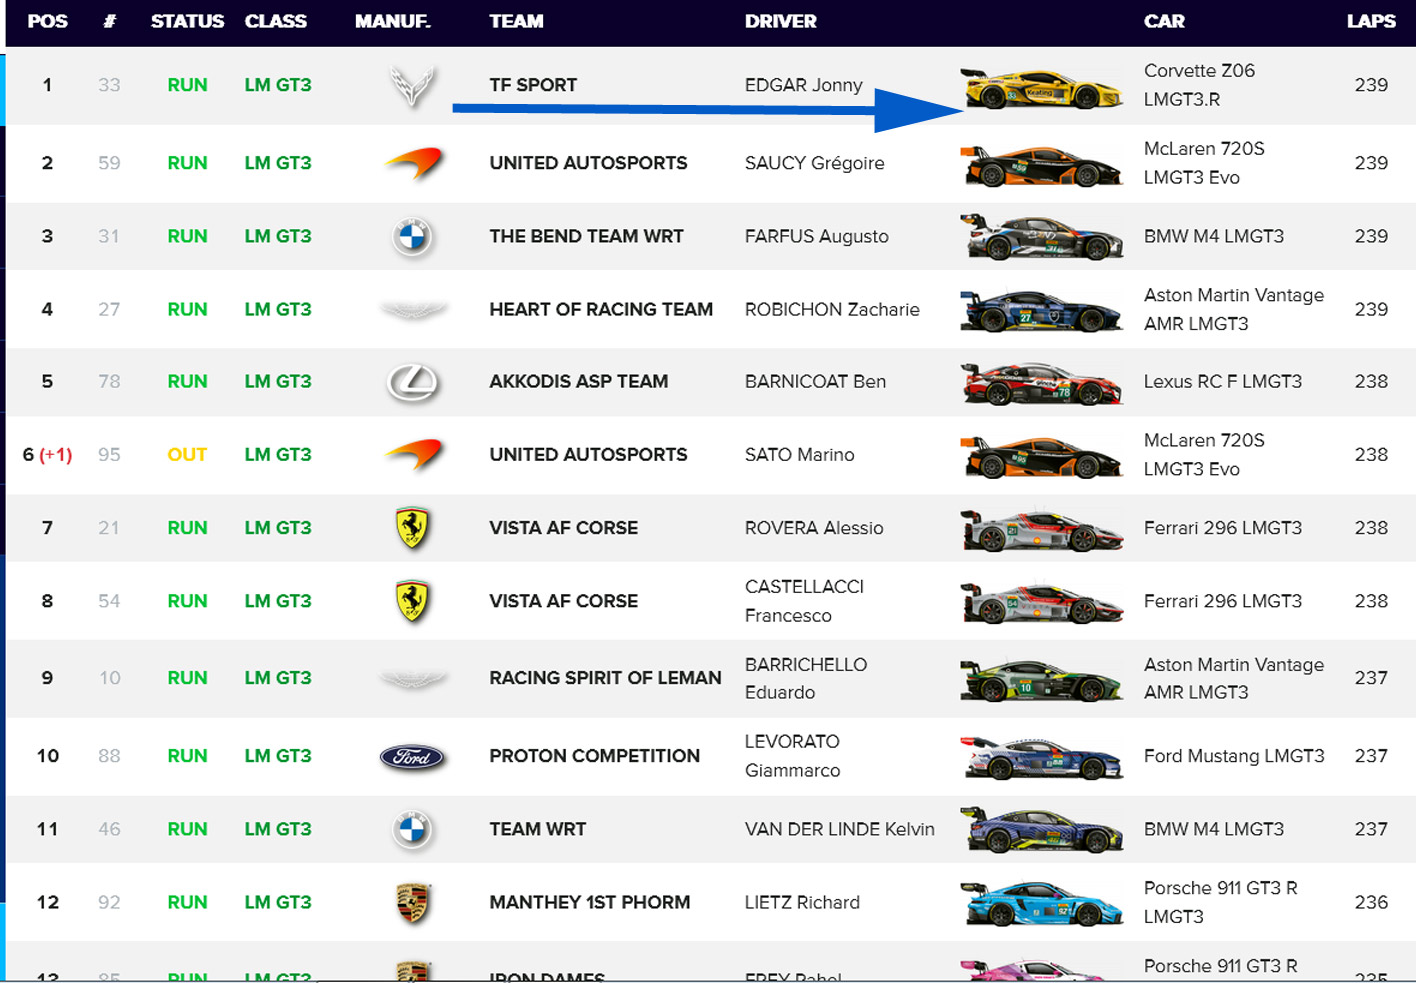Click driver BARNICOAT Ben

coord(815,381)
